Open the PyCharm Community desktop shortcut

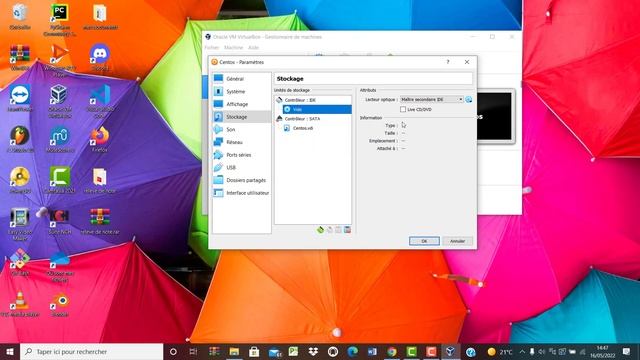click(60, 20)
